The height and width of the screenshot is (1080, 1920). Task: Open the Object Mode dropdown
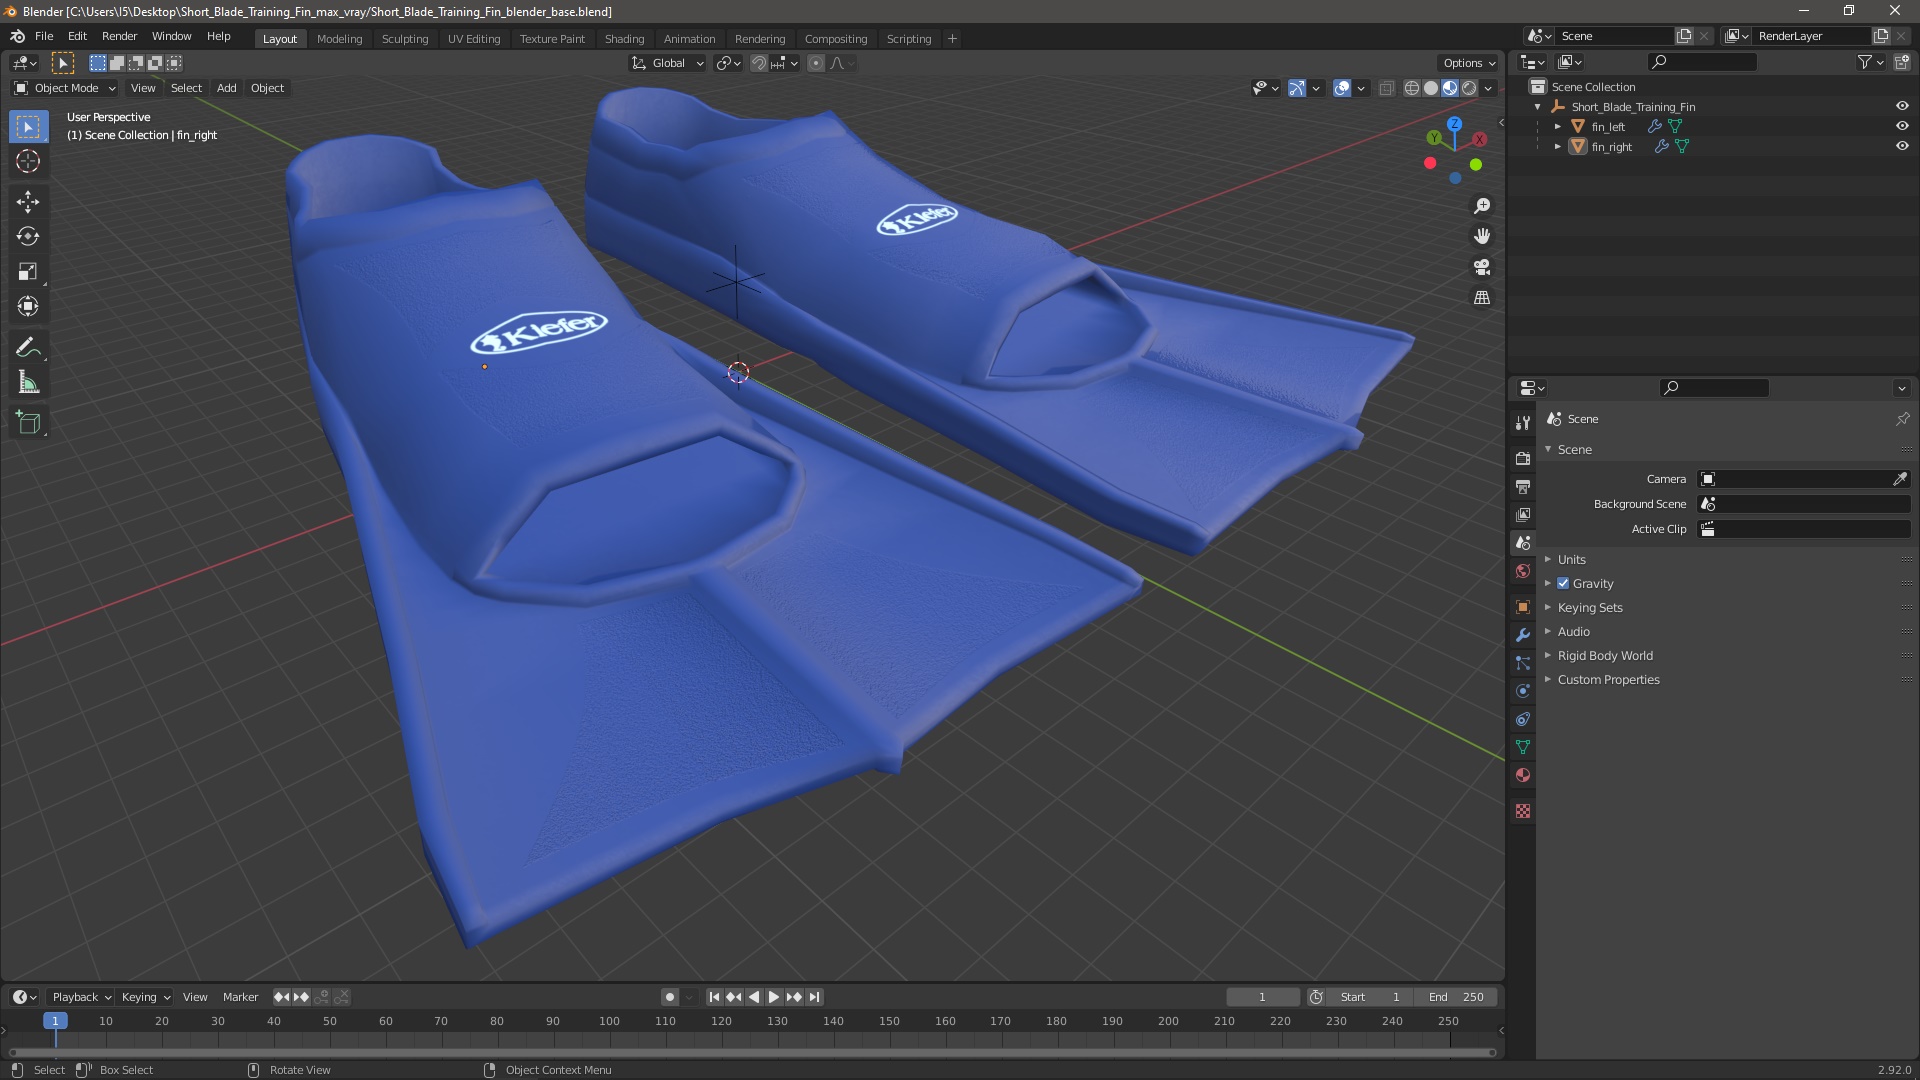pyautogui.click(x=65, y=88)
